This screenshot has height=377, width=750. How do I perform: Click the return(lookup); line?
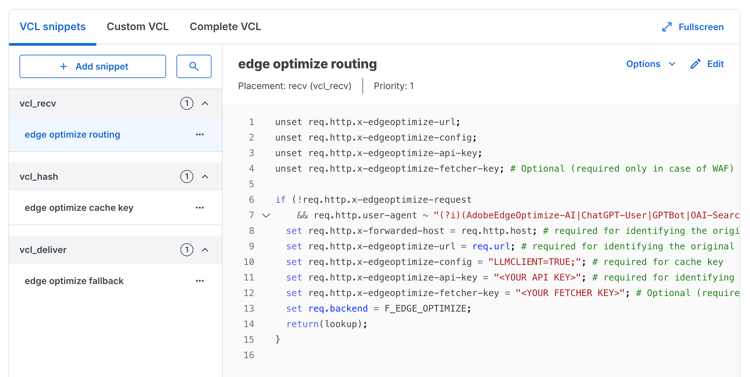point(327,324)
